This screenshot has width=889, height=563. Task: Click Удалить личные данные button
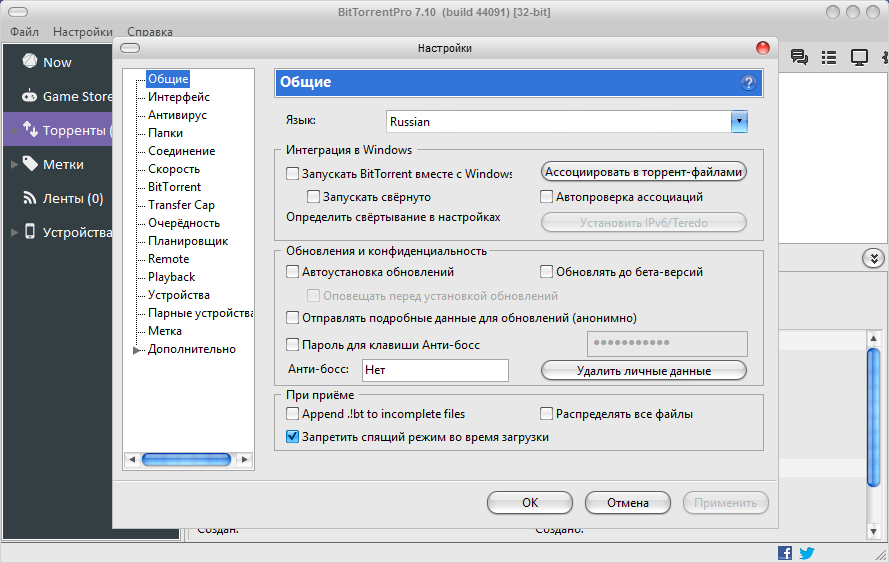[x=643, y=371]
